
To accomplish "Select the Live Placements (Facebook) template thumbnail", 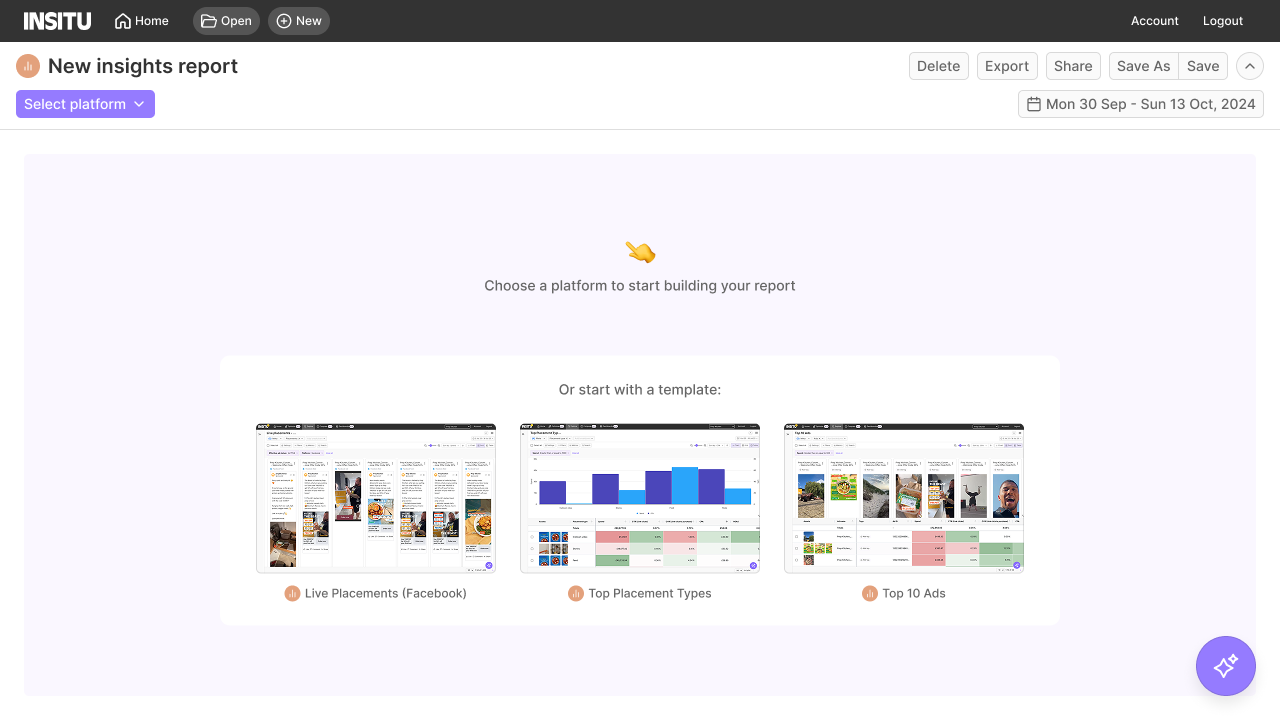I will (376, 498).
